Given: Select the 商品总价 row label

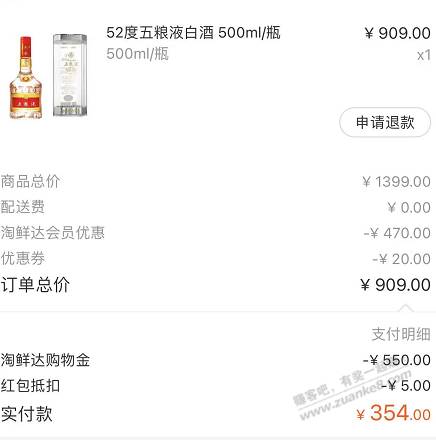Looking at the screenshot, I should pyautogui.click(x=30, y=182).
